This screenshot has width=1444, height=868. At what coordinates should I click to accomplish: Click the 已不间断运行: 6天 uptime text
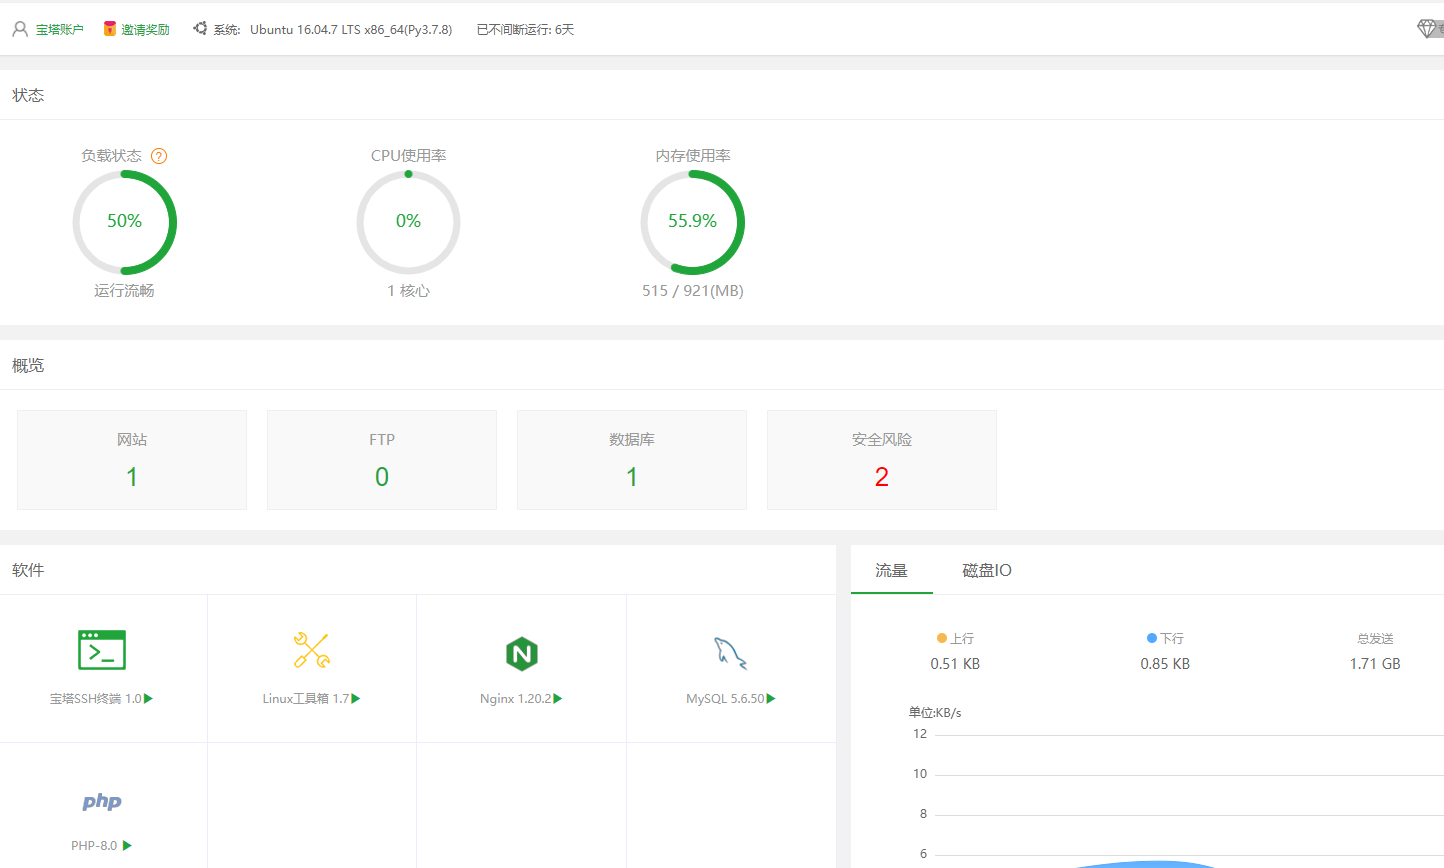[x=525, y=30]
